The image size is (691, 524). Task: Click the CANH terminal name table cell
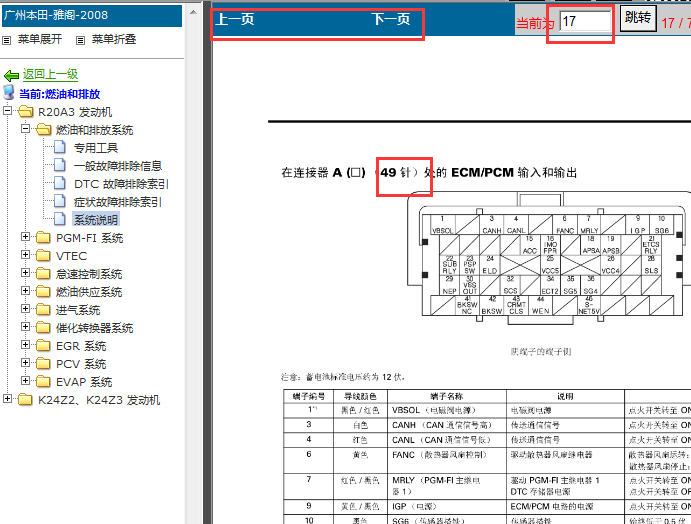coord(447,425)
